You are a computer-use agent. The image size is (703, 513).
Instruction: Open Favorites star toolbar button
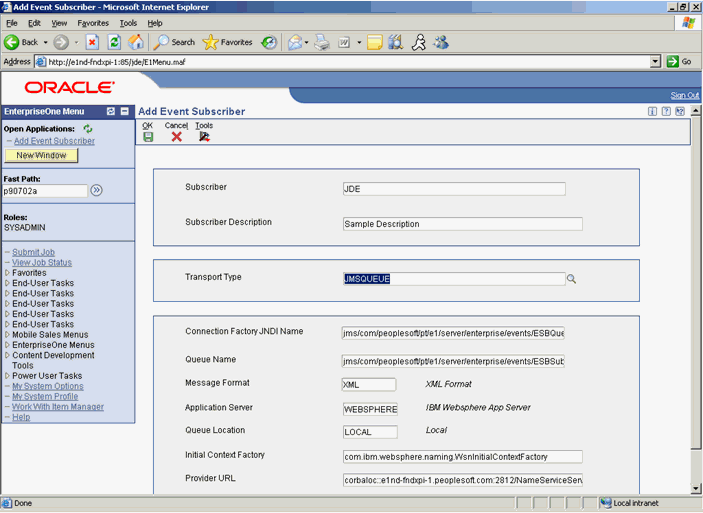[228, 43]
